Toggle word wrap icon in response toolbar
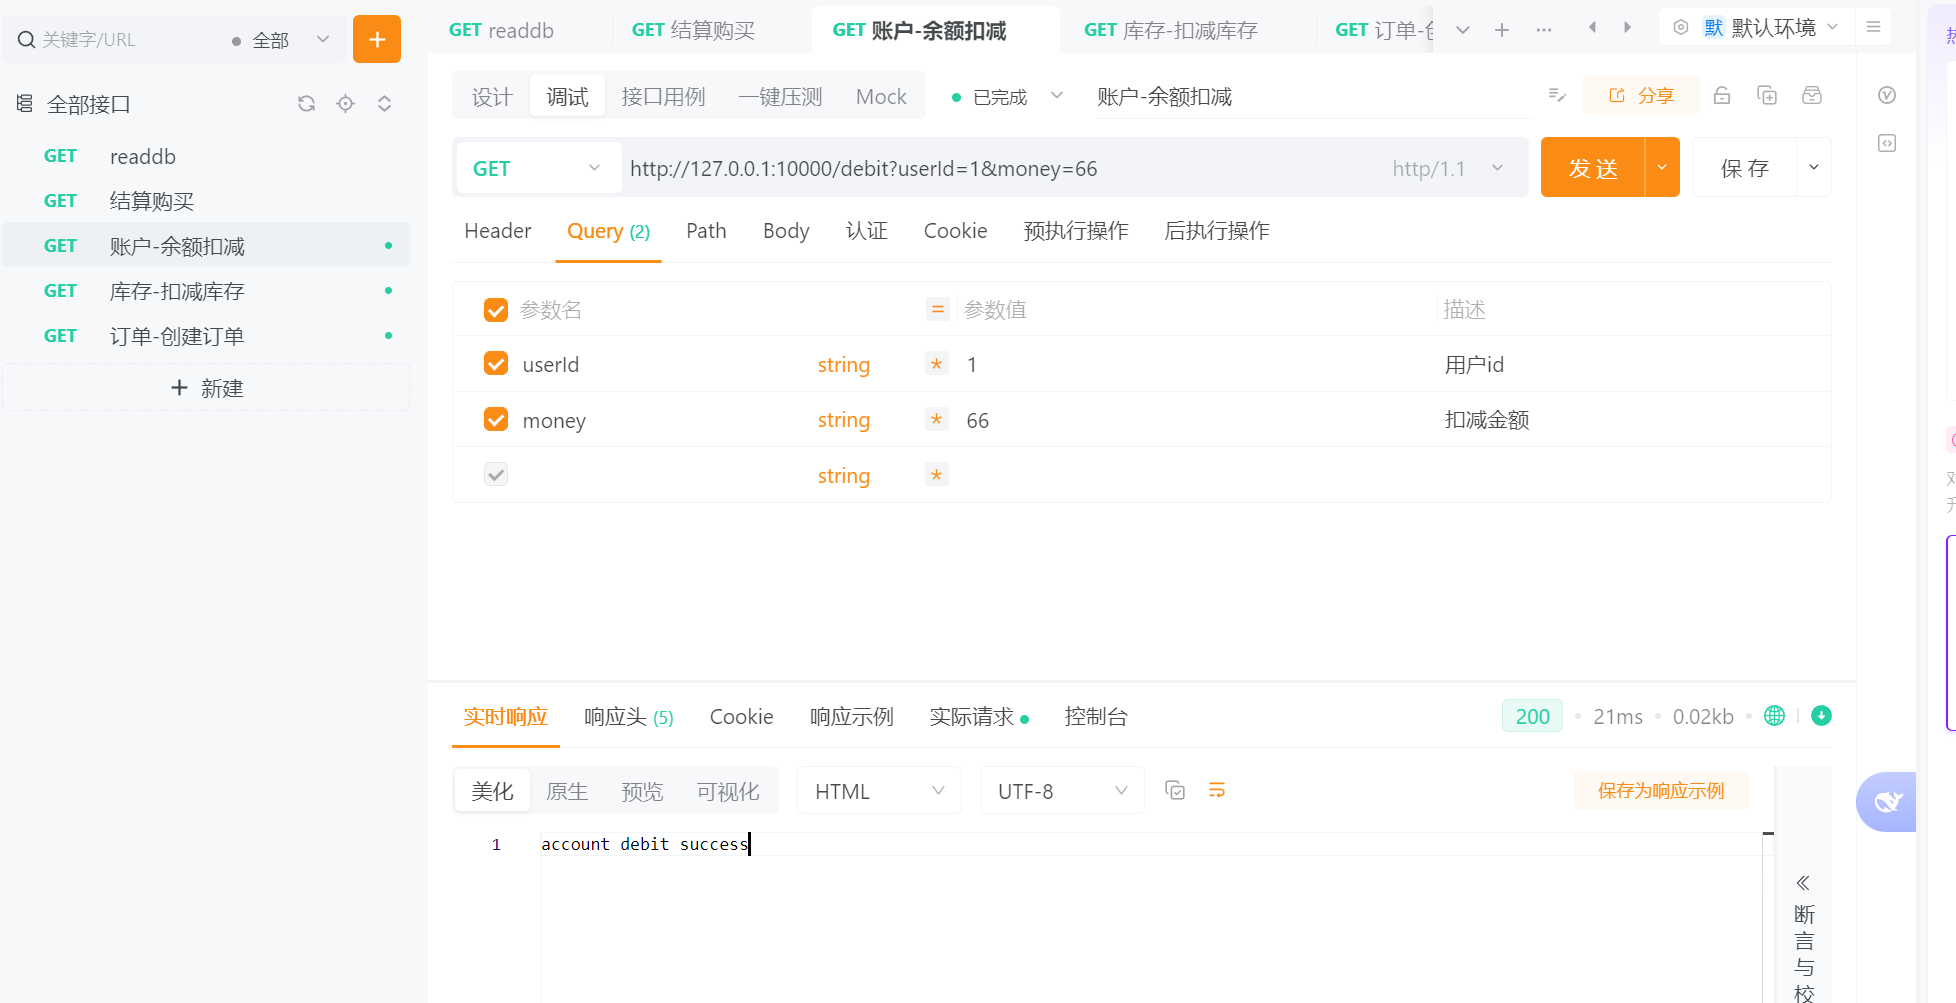Image resolution: width=1956 pixels, height=1003 pixels. tap(1217, 791)
